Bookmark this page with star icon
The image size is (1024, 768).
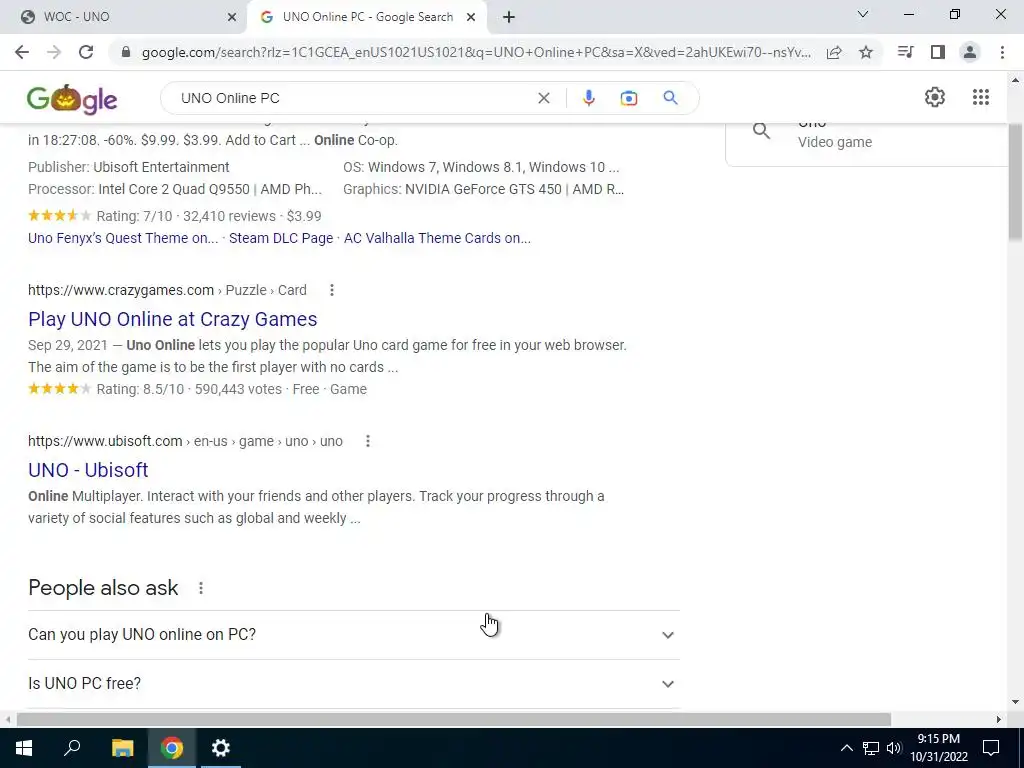(866, 52)
